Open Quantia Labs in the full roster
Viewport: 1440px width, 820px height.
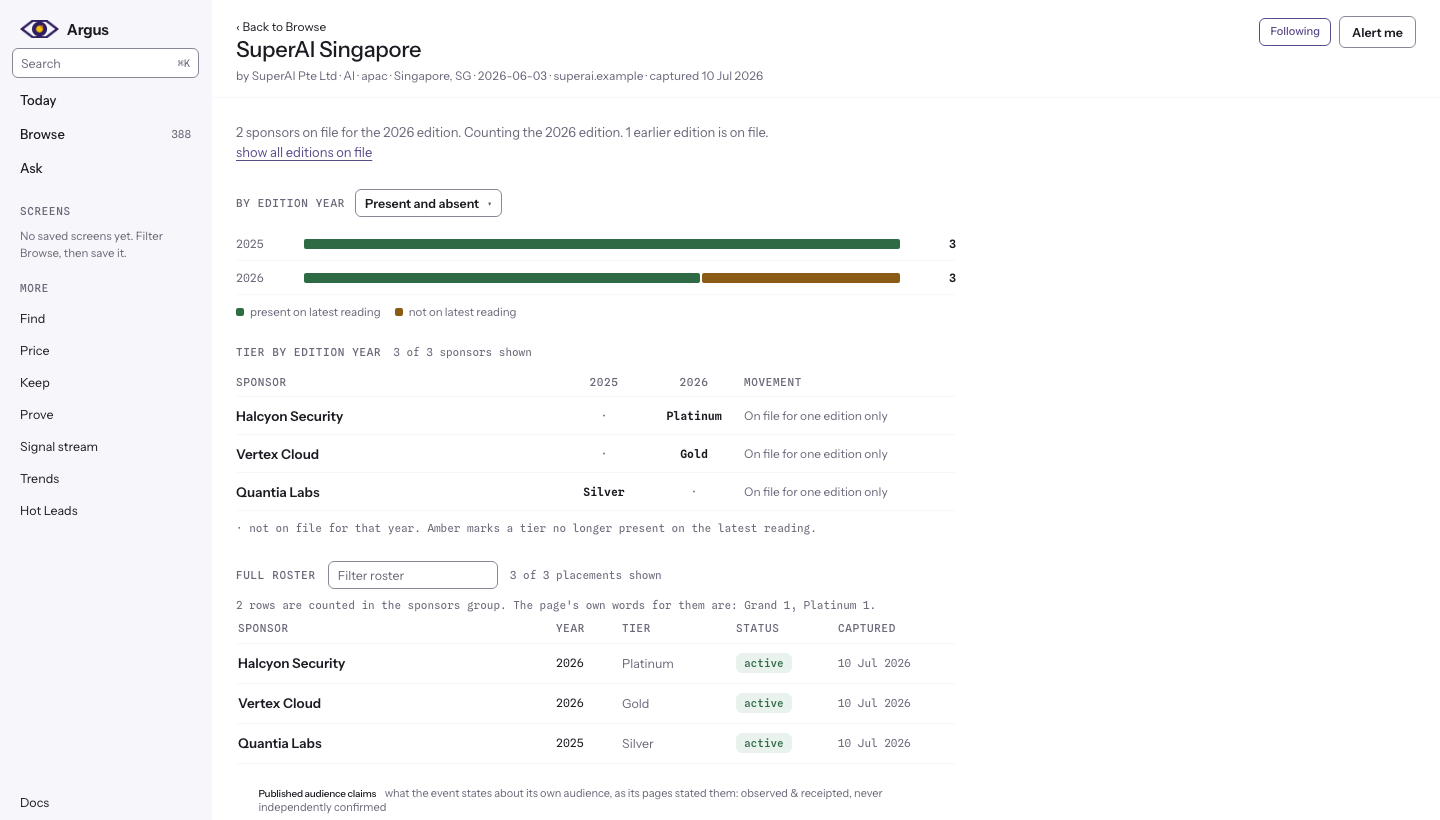click(x=280, y=743)
